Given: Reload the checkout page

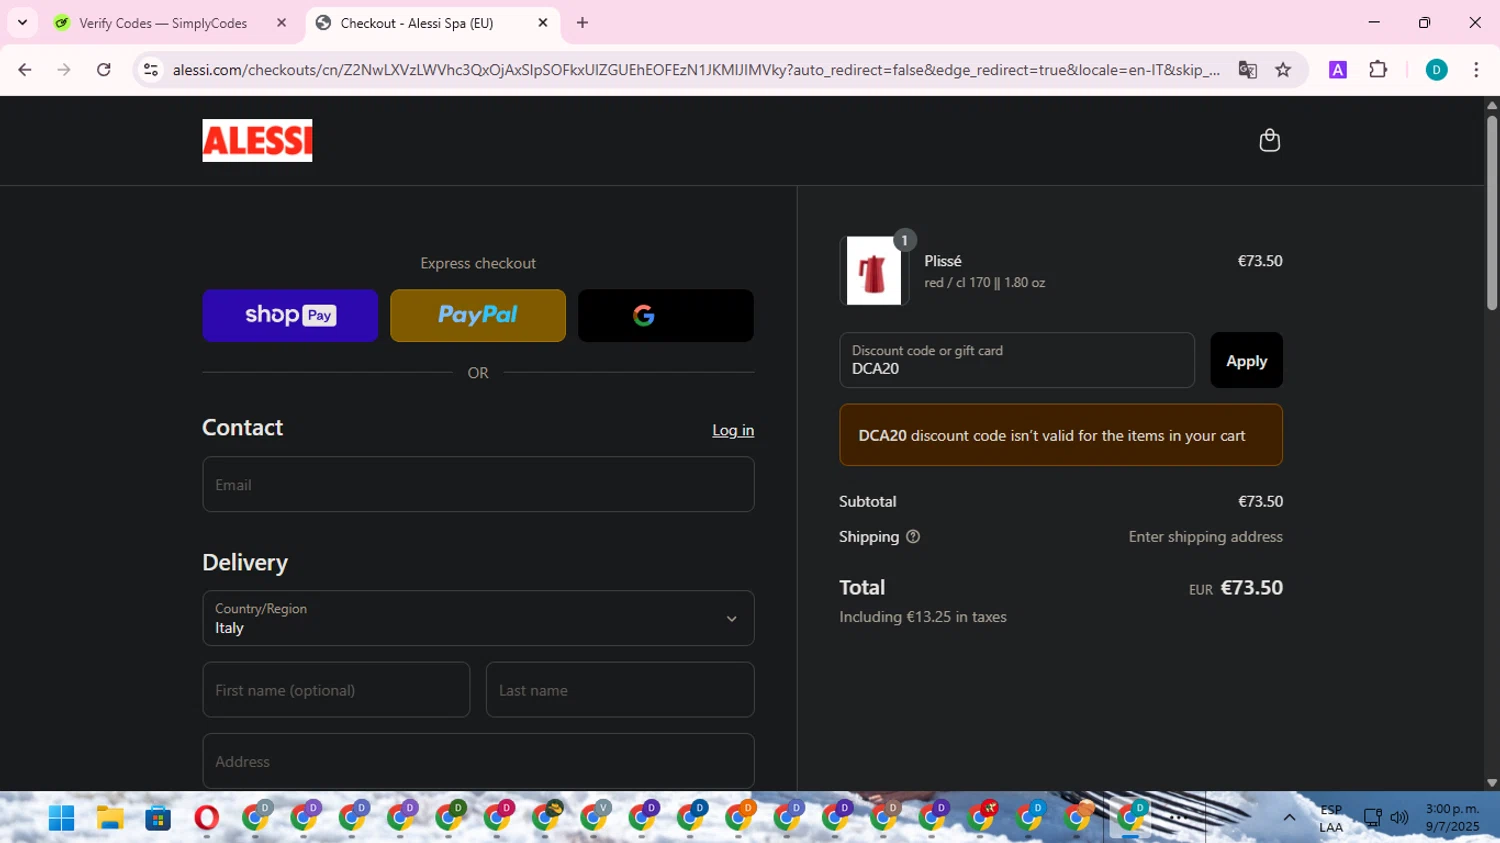Looking at the screenshot, I should [x=104, y=70].
